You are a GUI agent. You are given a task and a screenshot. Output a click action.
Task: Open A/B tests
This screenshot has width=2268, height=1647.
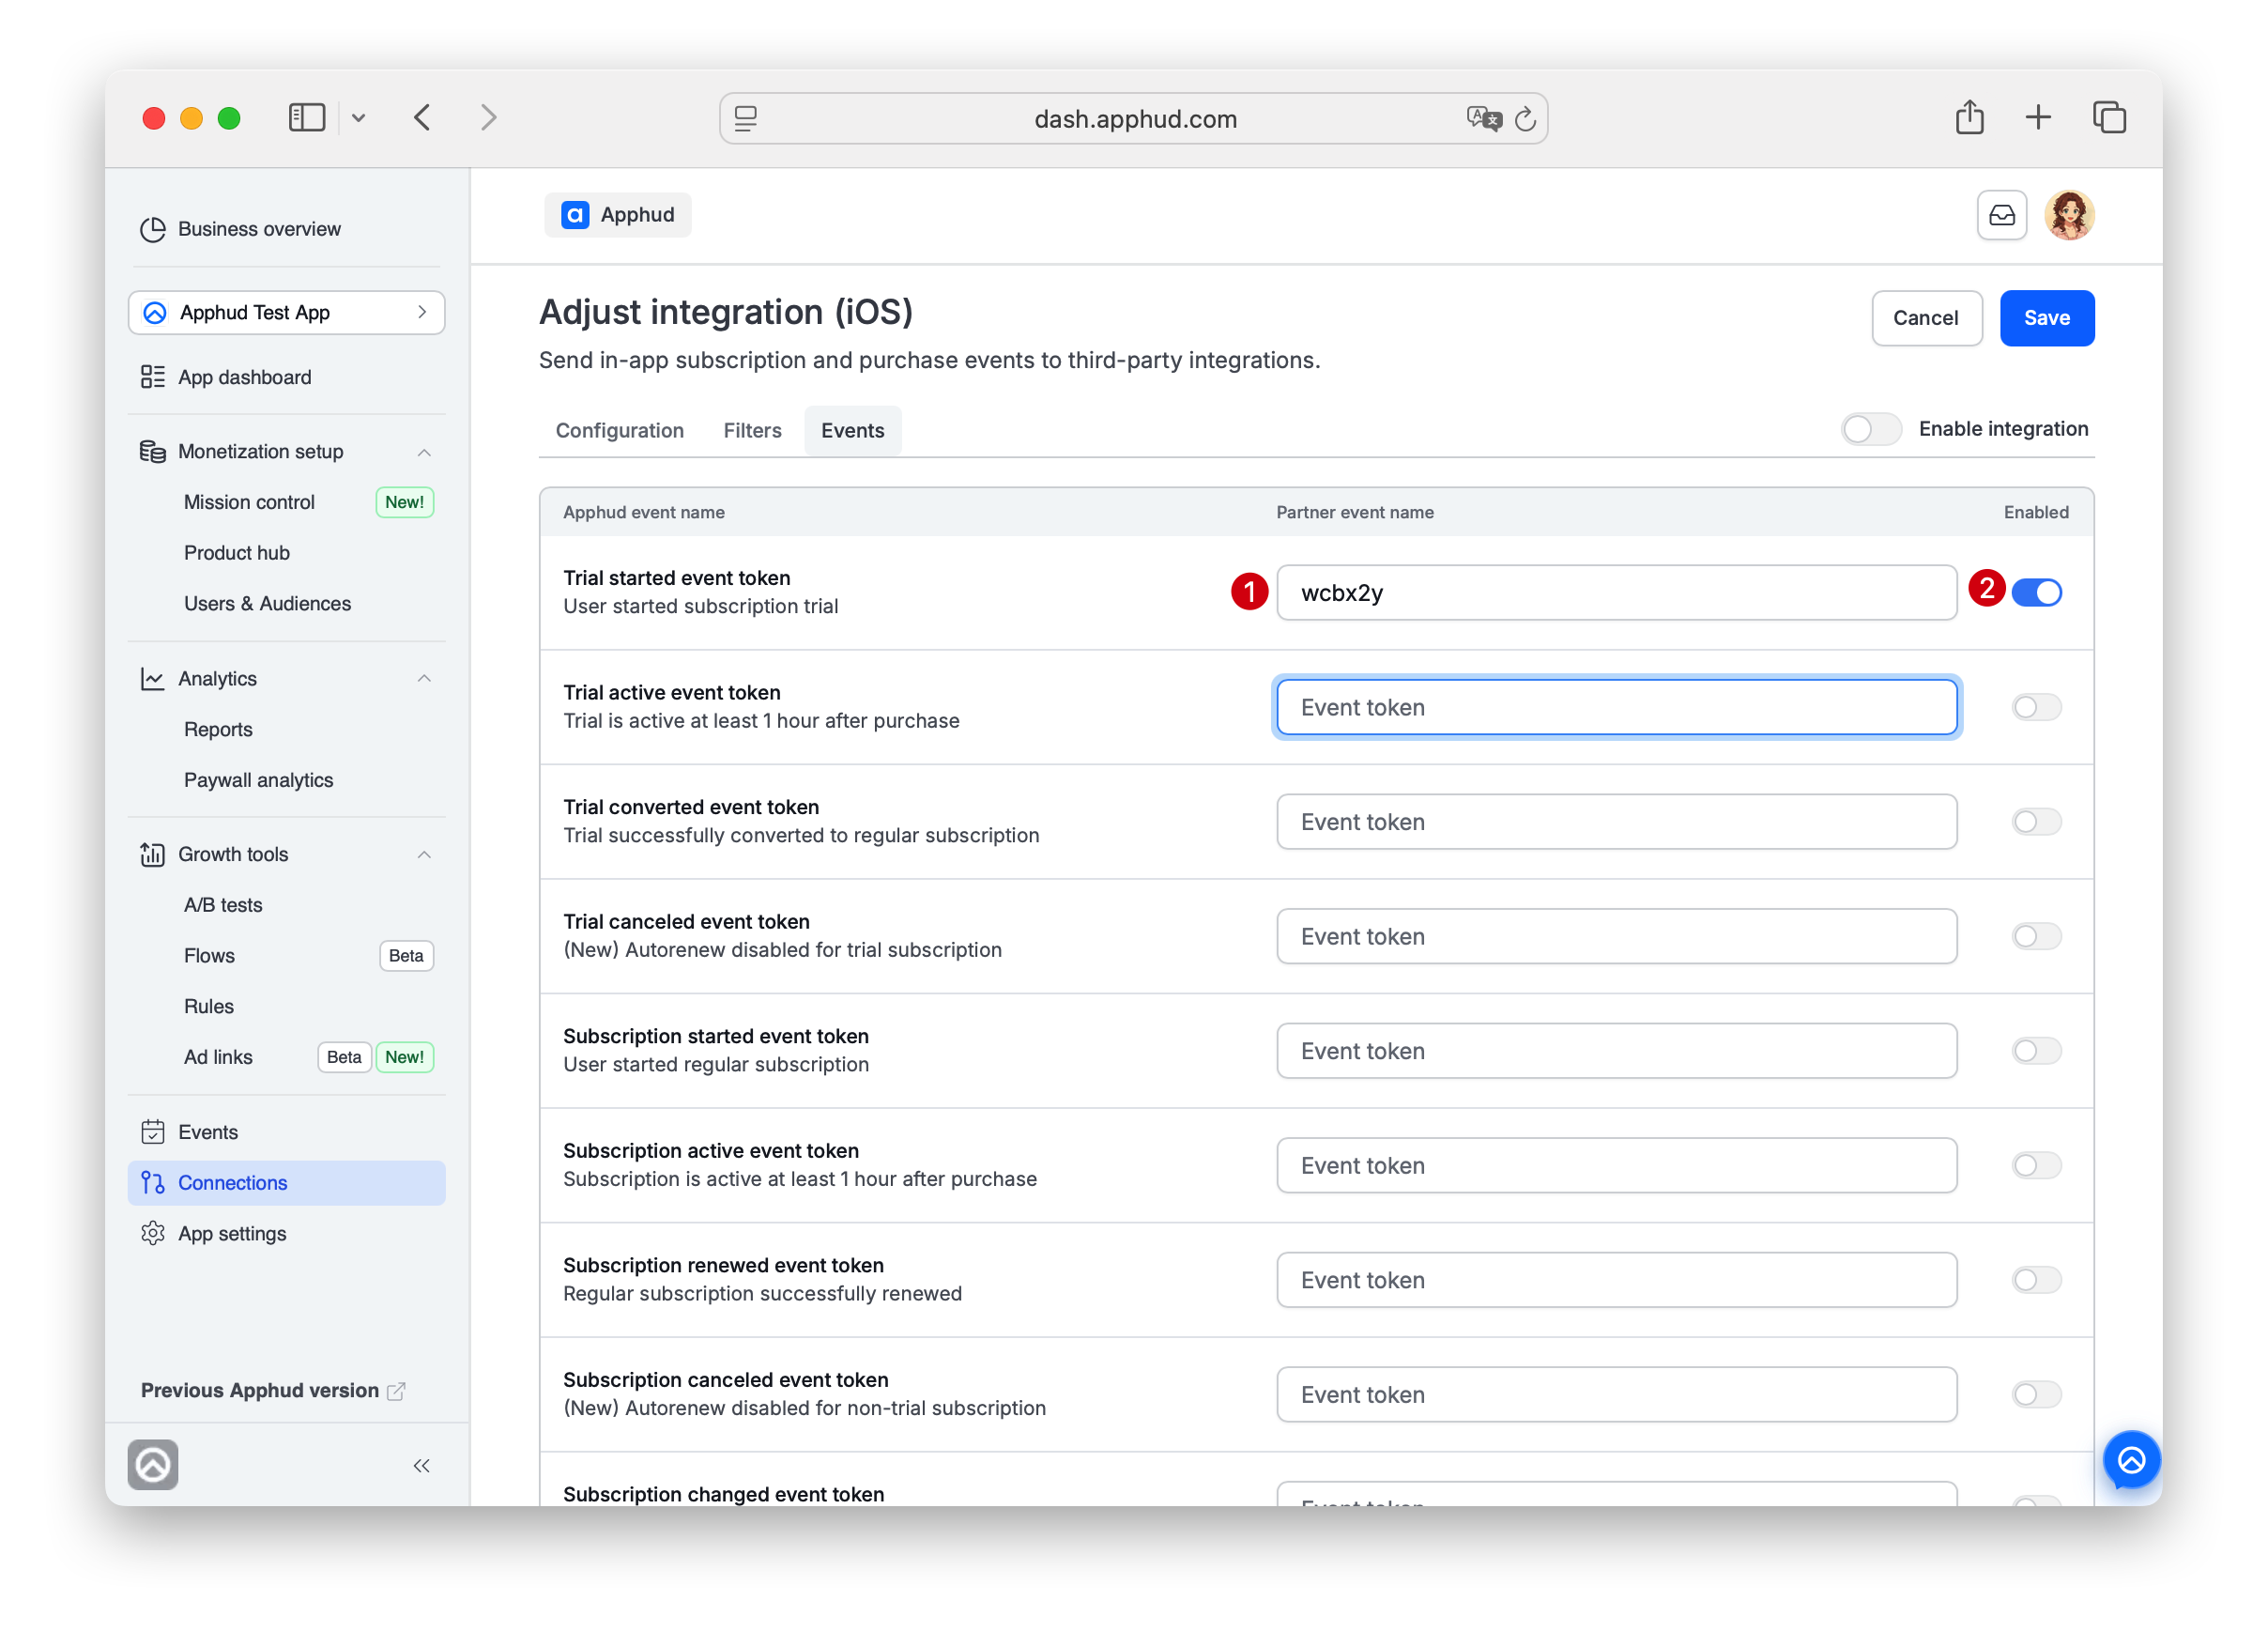click(x=223, y=905)
